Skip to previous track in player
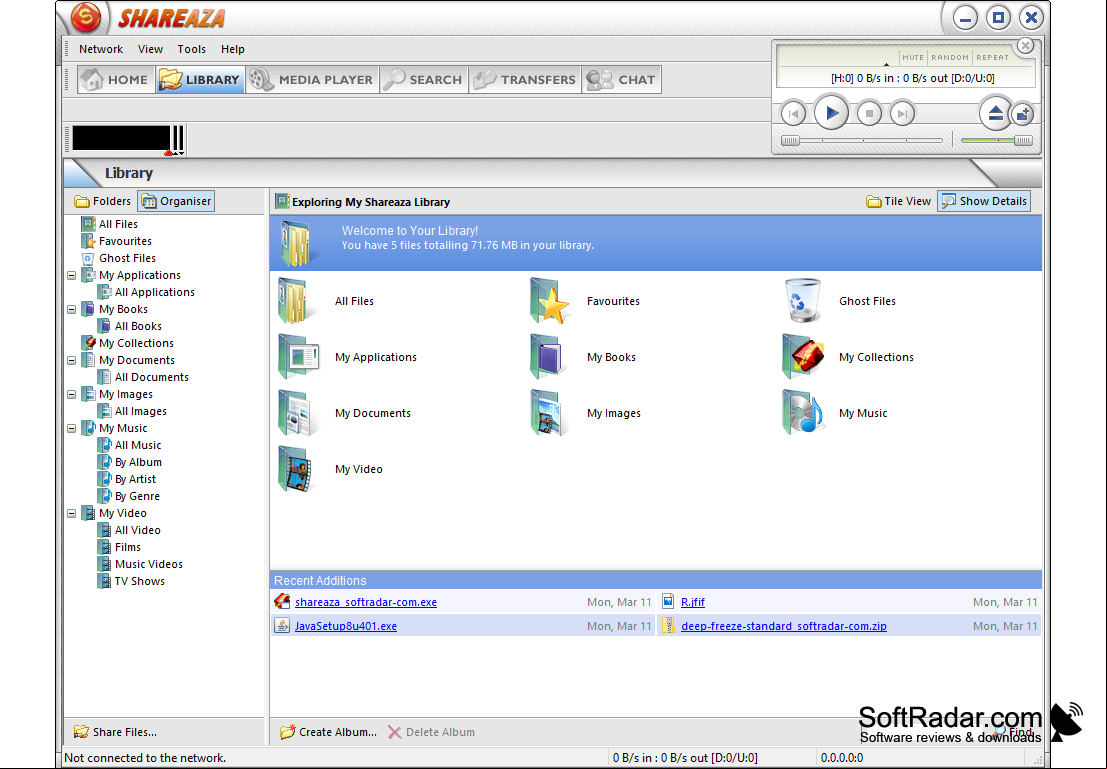 (x=793, y=113)
